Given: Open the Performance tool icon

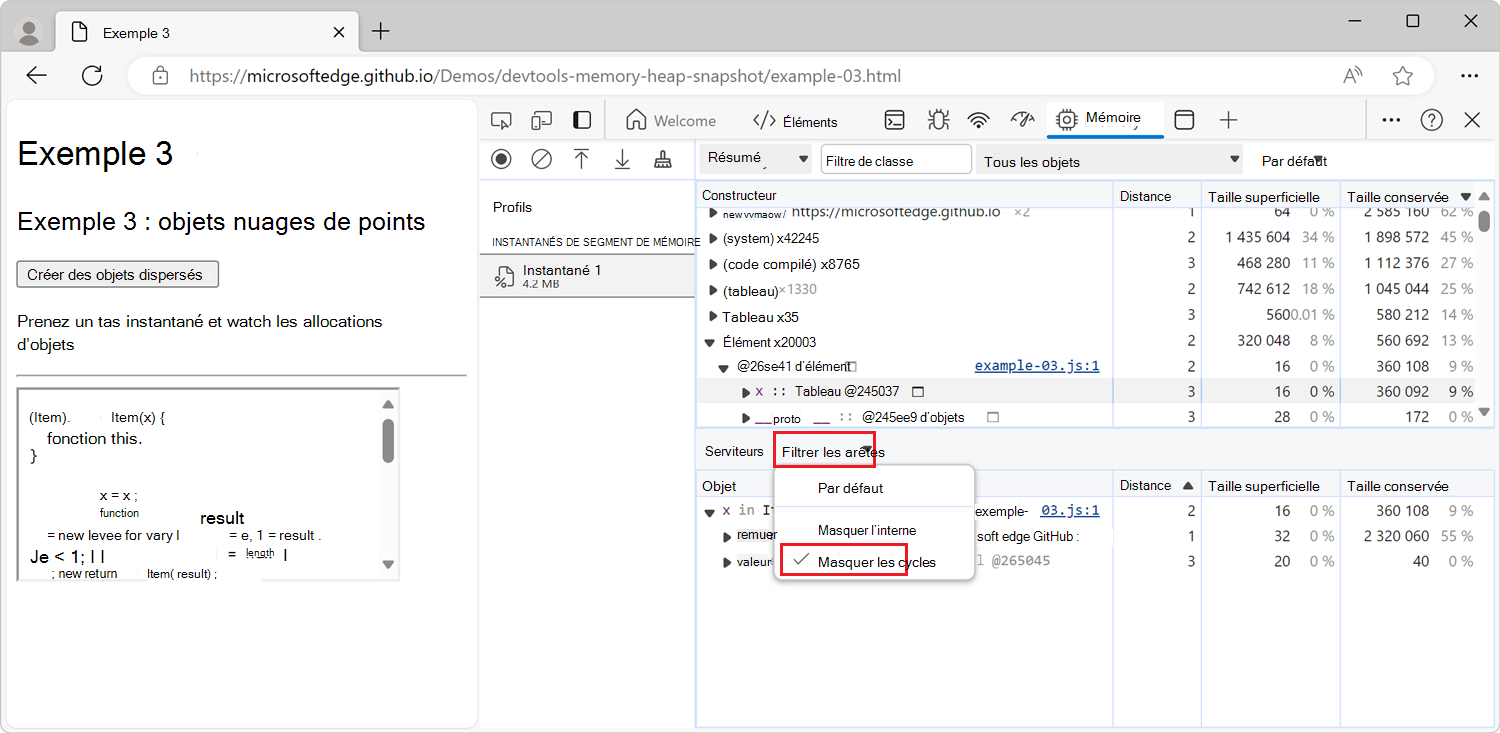Looking at the screenshot, I should (1021, 121).
